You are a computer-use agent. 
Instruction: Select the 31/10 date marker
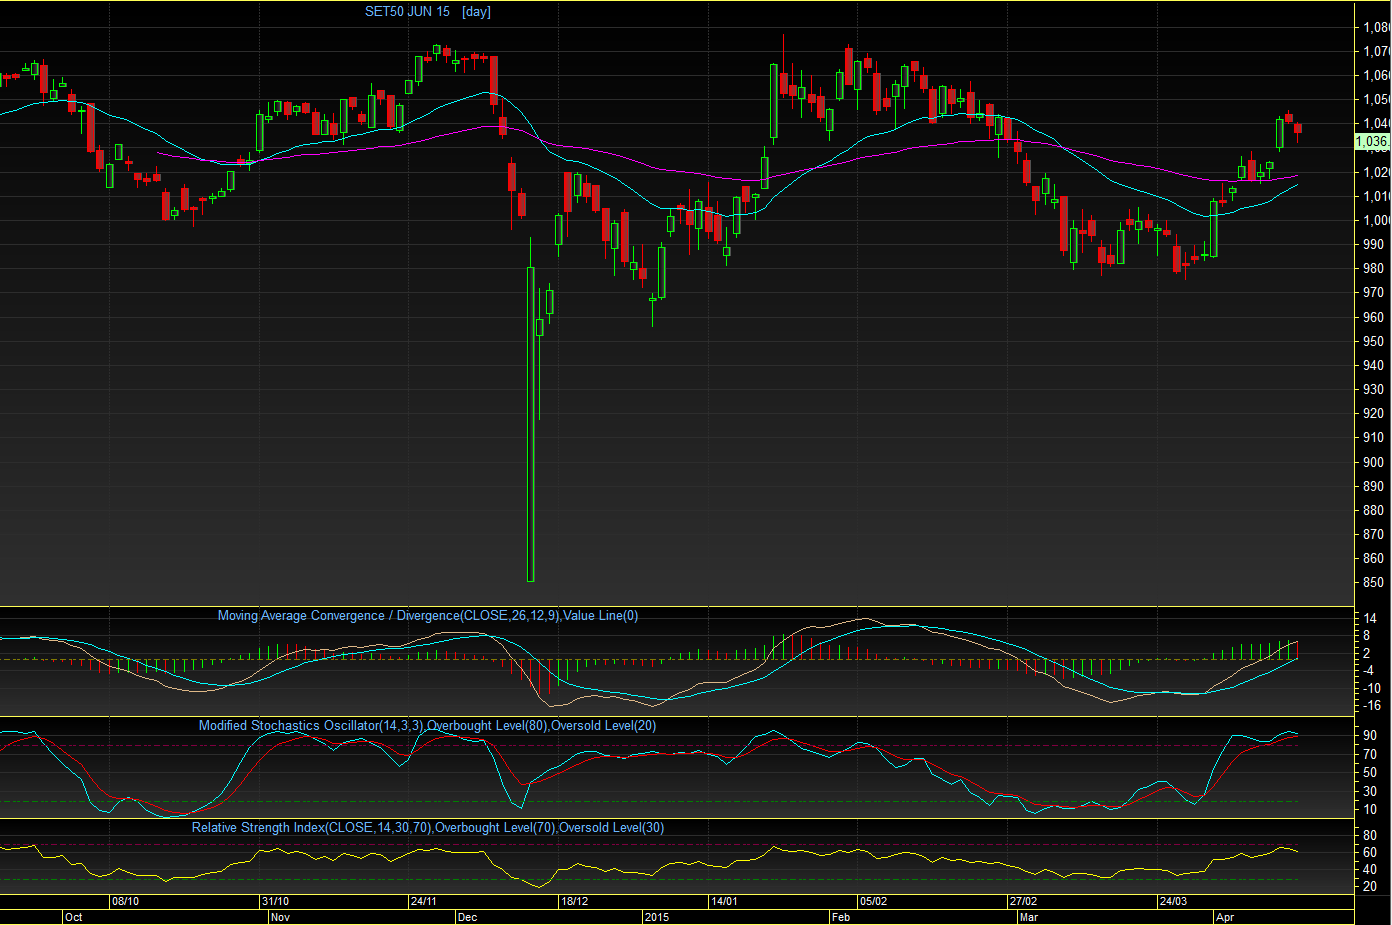[276, 901]
